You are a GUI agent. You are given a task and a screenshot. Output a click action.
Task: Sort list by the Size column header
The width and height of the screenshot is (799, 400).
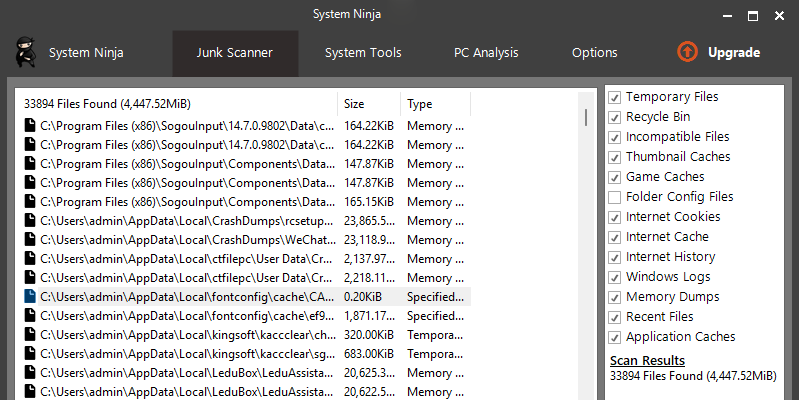(369, 104)
